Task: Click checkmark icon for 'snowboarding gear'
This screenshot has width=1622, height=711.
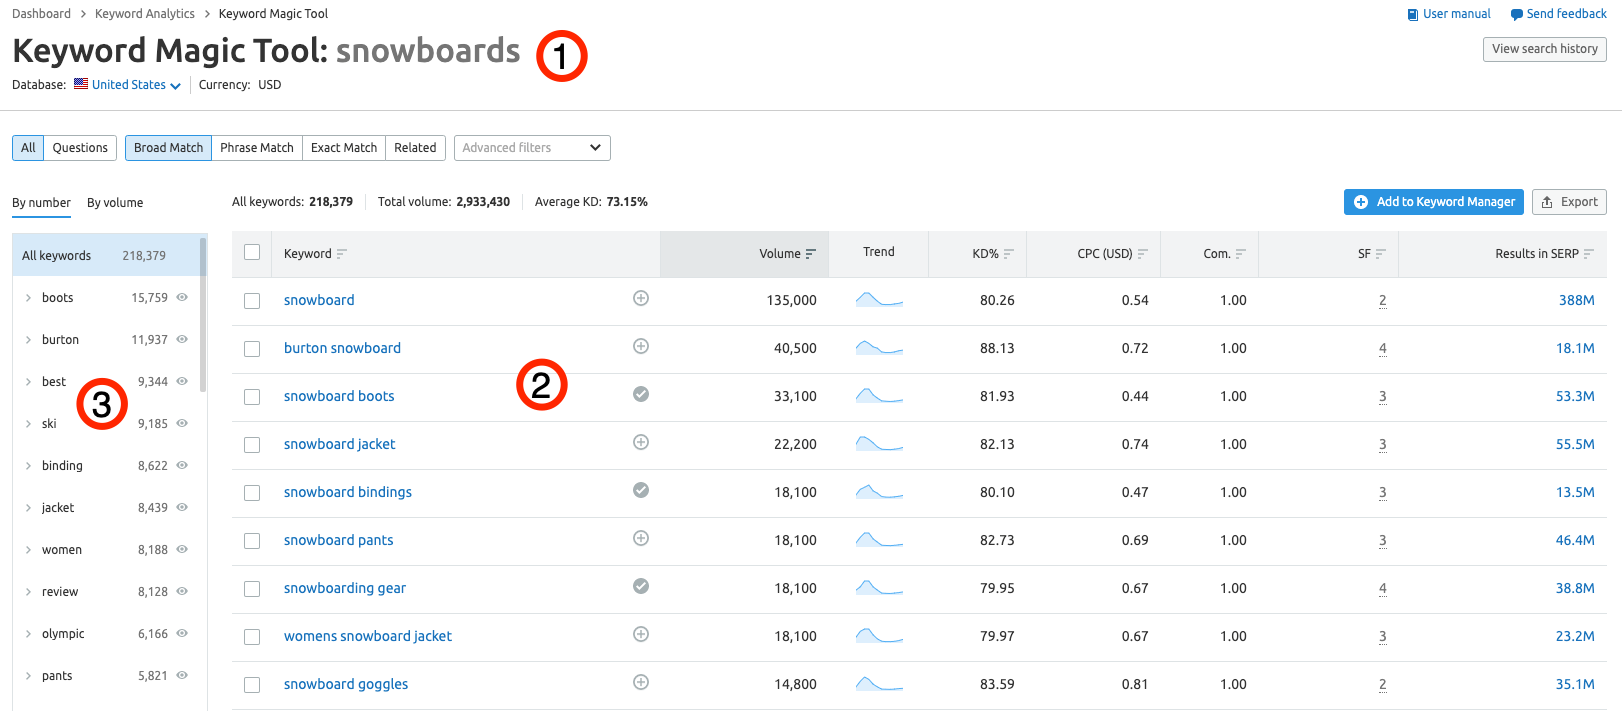Action: pos(641,586)
